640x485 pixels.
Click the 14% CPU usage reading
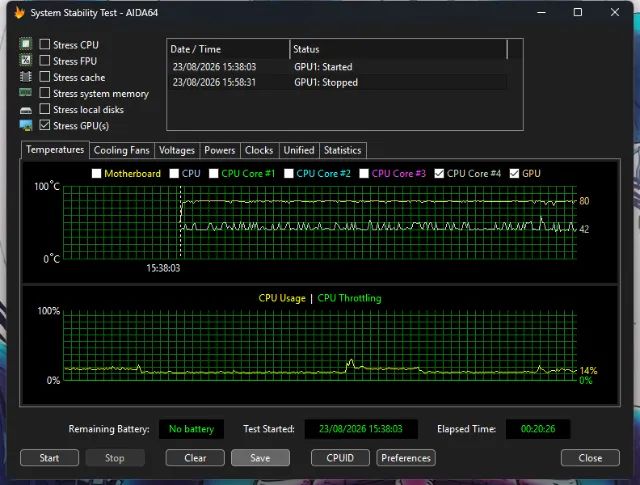588,371
